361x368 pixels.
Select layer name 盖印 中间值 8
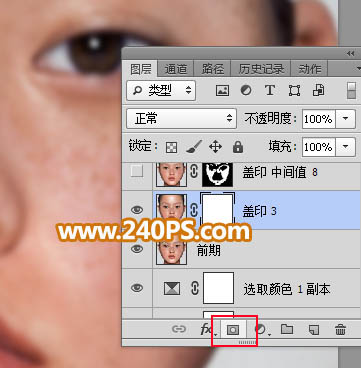(x=280, y=172)
